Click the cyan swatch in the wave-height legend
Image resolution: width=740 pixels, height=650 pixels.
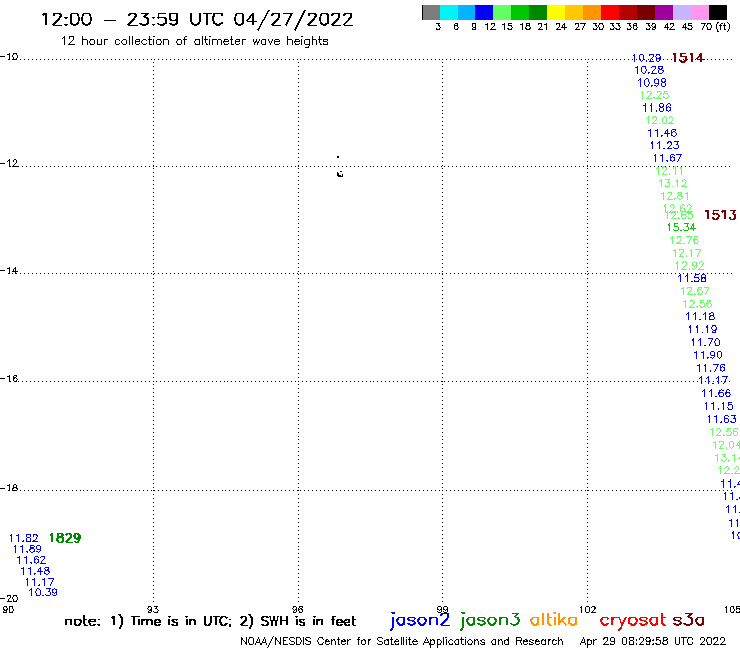449,12
